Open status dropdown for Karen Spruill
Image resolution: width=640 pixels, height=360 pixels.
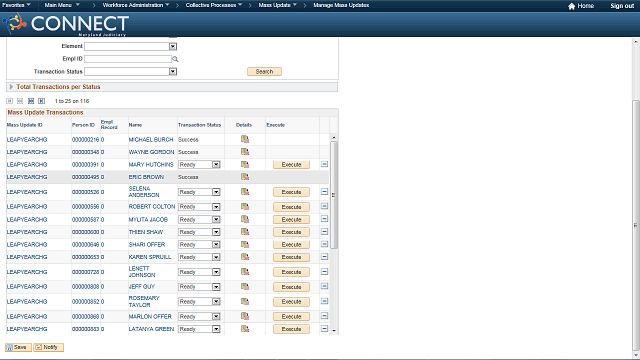(x=216, y=257)
